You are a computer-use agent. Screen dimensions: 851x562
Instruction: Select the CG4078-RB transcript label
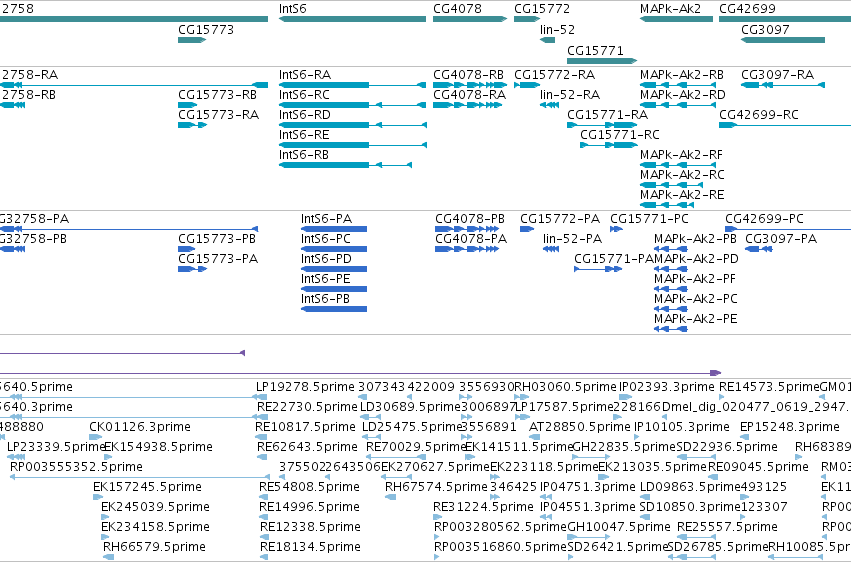click(468, 75)
